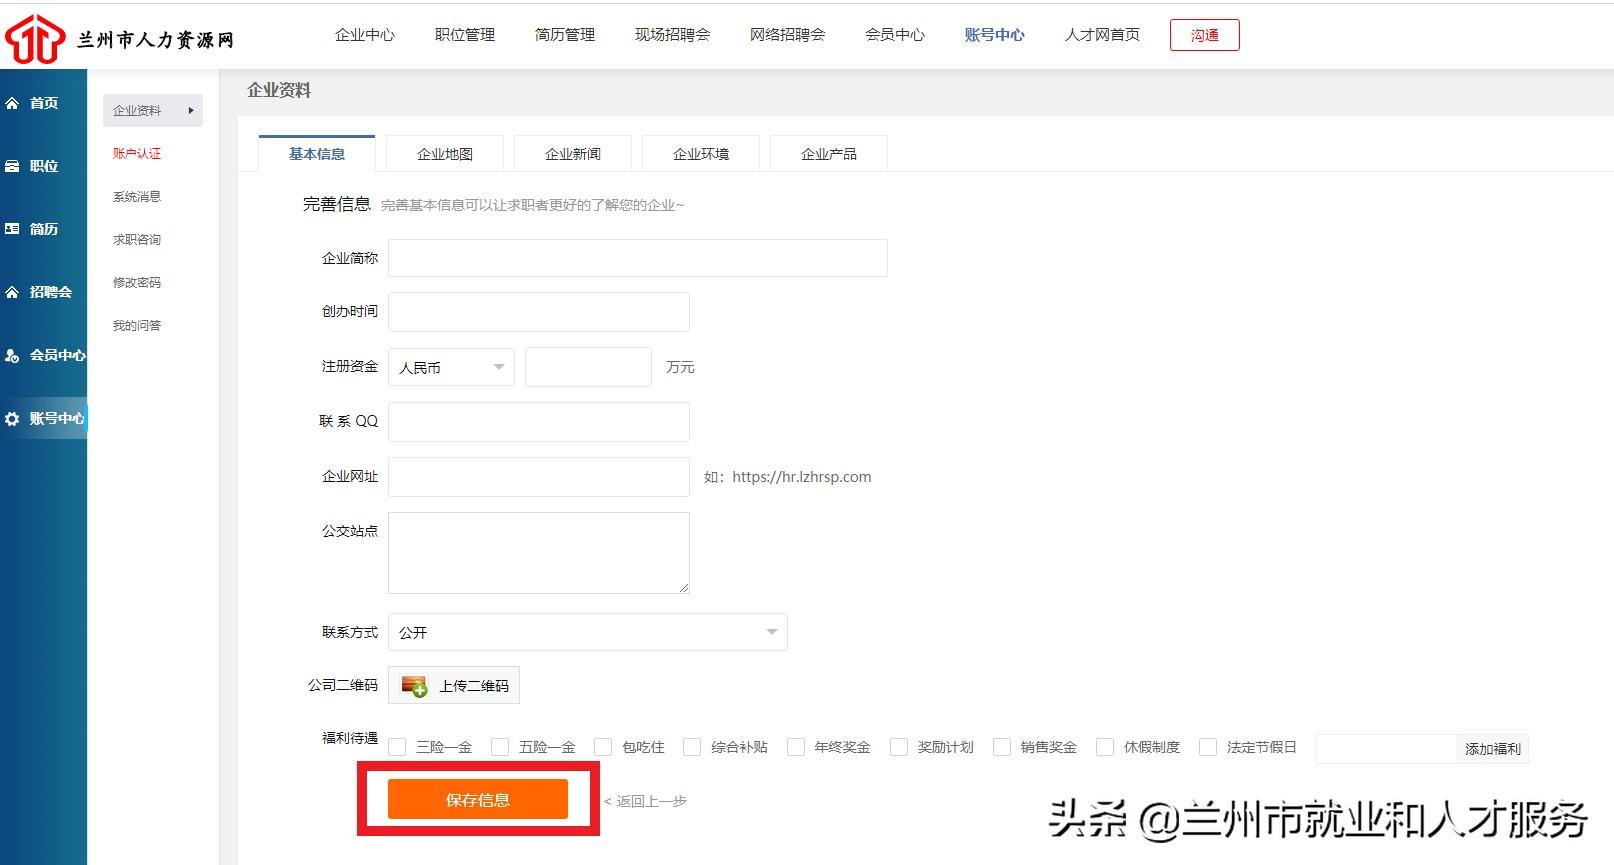This screenshot has height=865, width=1614.
Task: Expand the 企业资料 submenu arrow
Action: pyautogui.click(x=191, y=110)
